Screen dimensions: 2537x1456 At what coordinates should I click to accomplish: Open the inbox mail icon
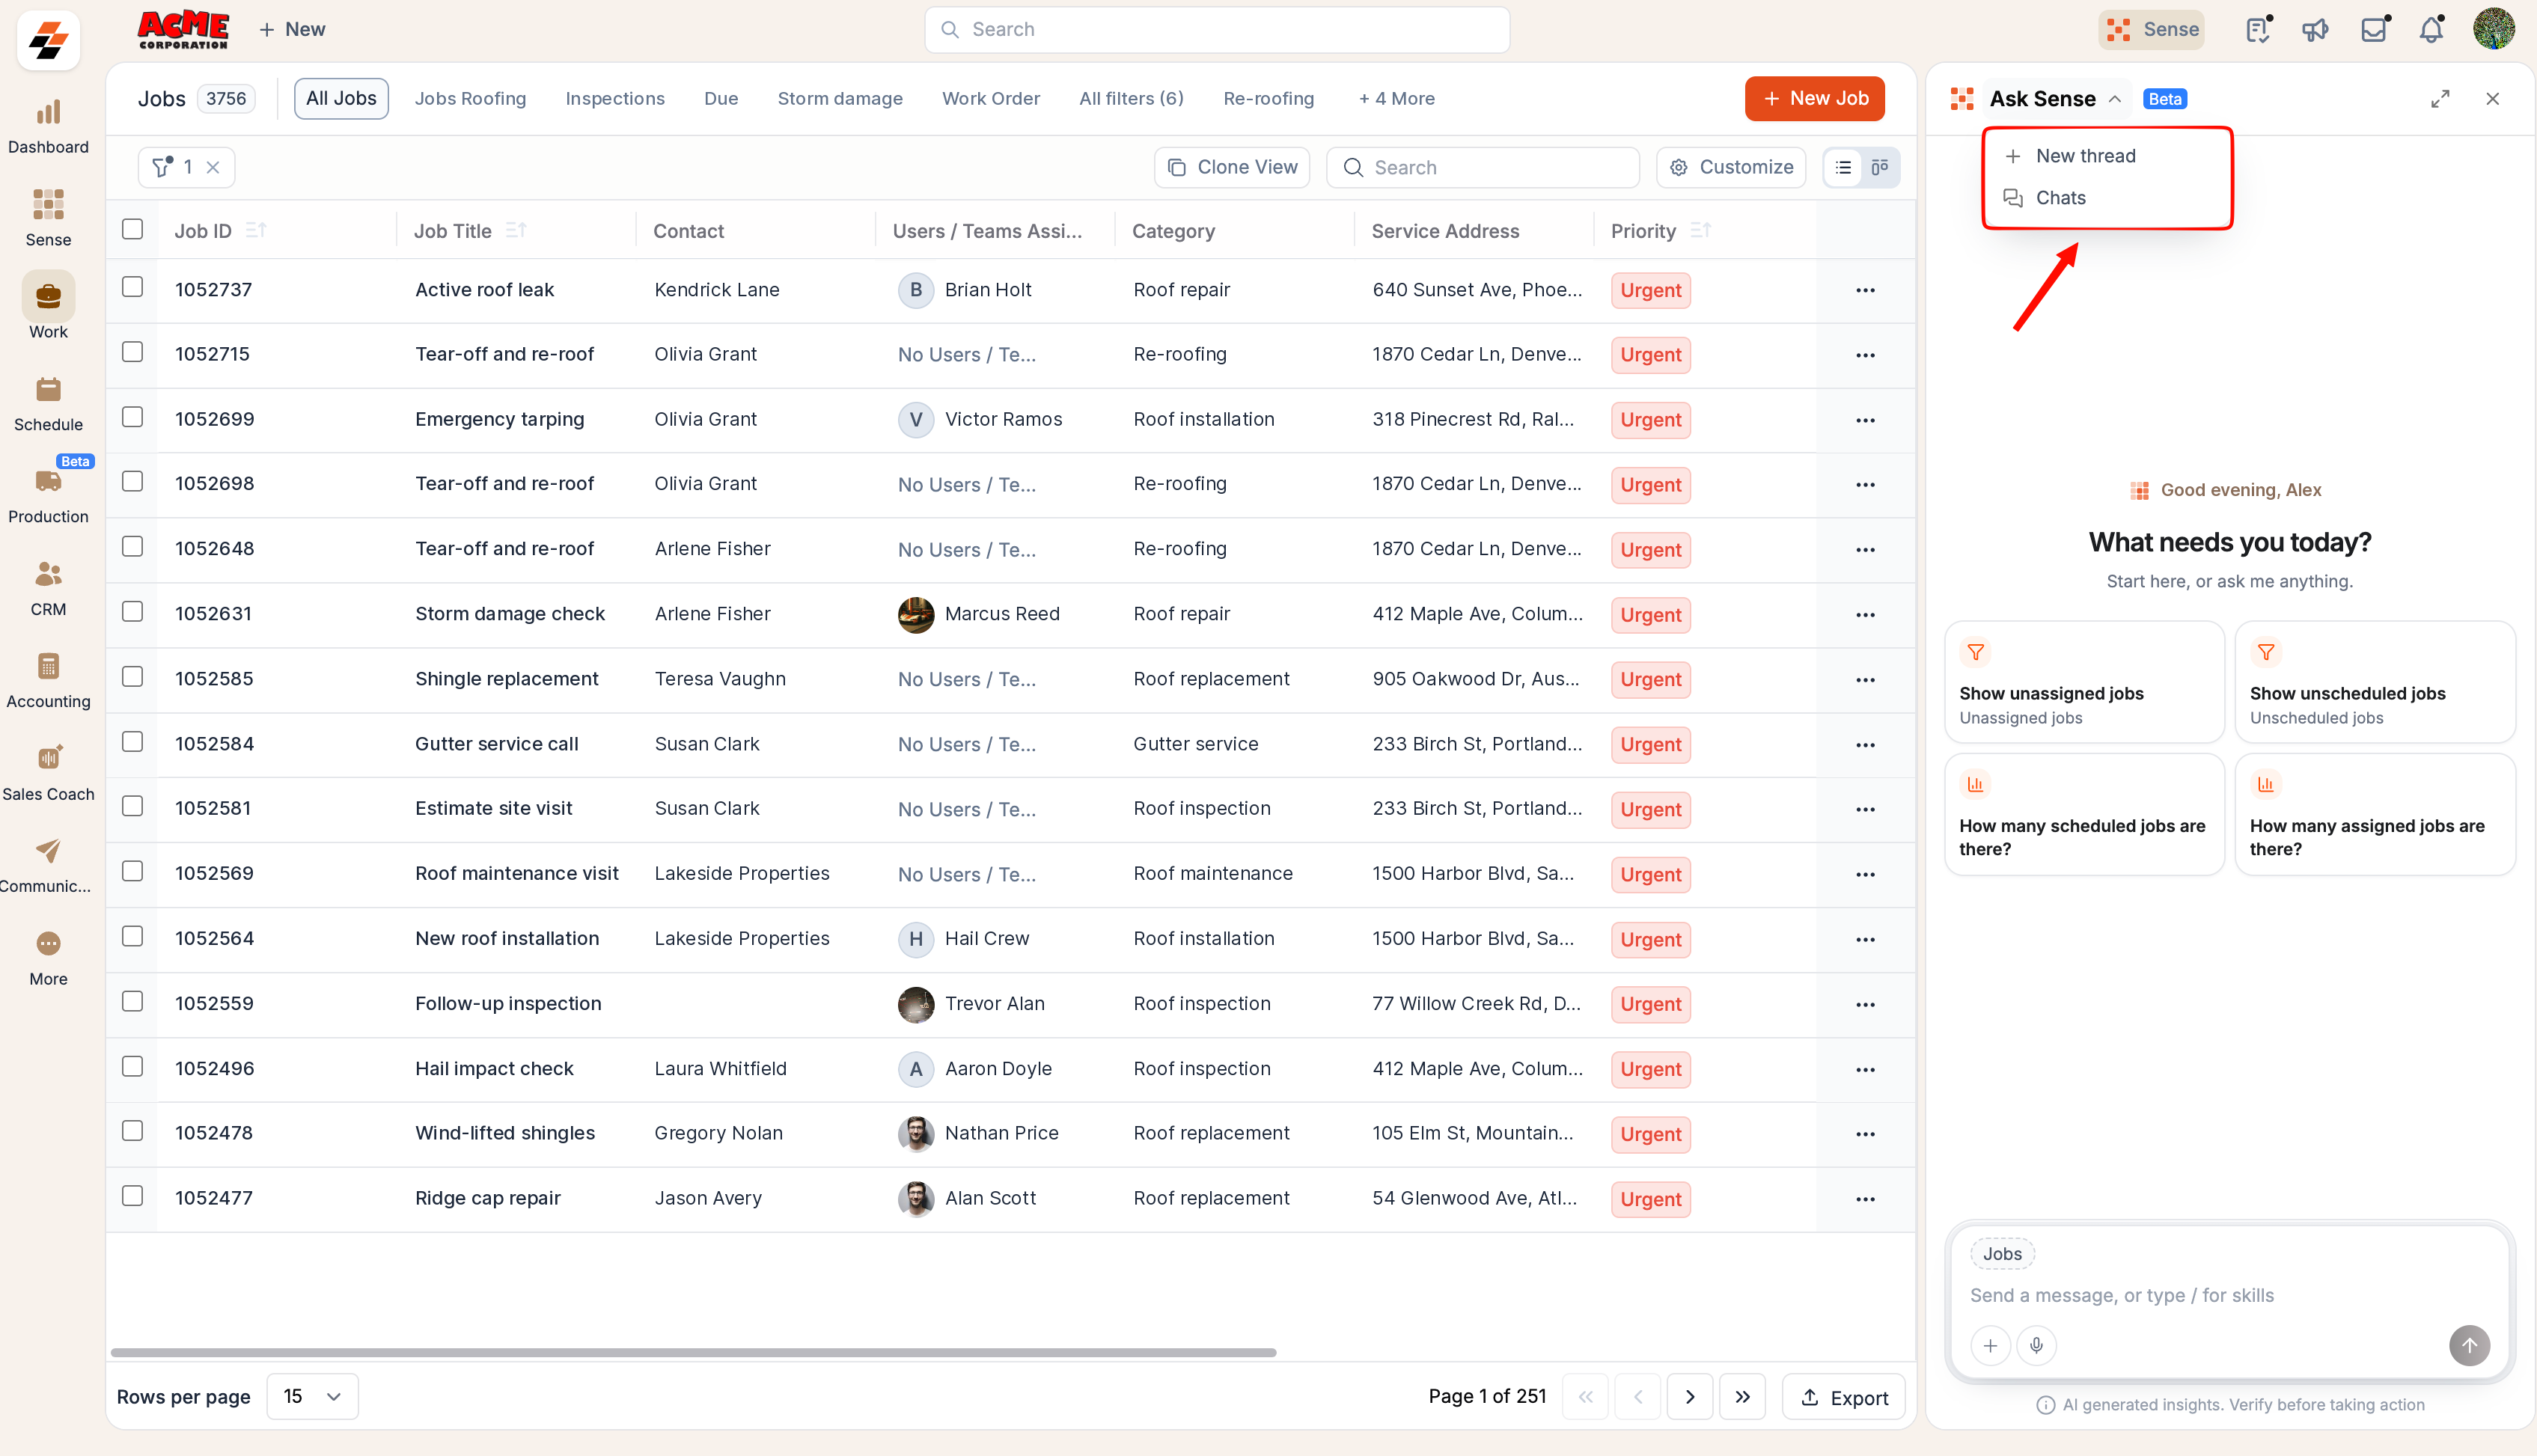click(2374, 30)
